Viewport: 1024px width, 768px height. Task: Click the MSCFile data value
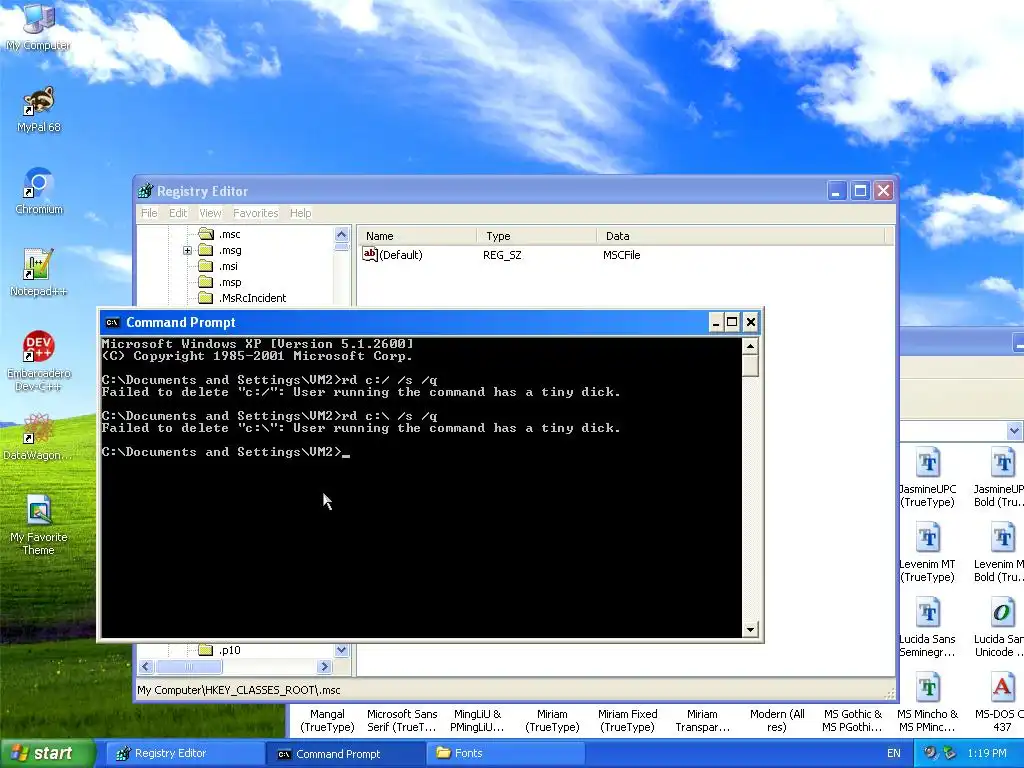coord(622,255)
